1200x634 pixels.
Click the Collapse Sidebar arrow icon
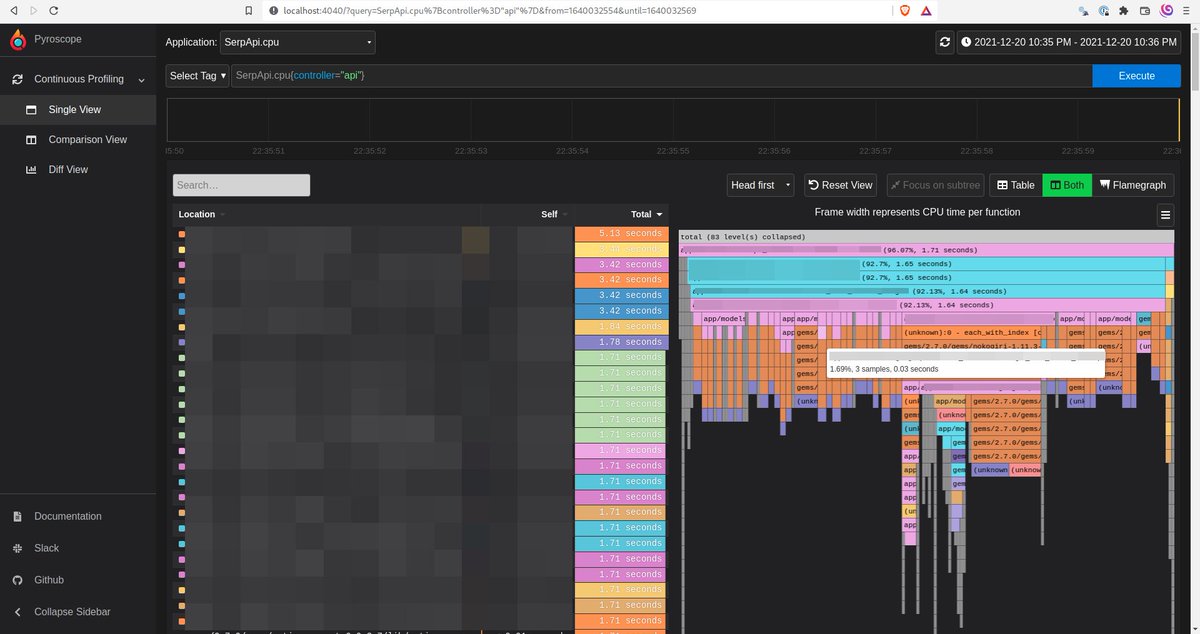[17, 612]
